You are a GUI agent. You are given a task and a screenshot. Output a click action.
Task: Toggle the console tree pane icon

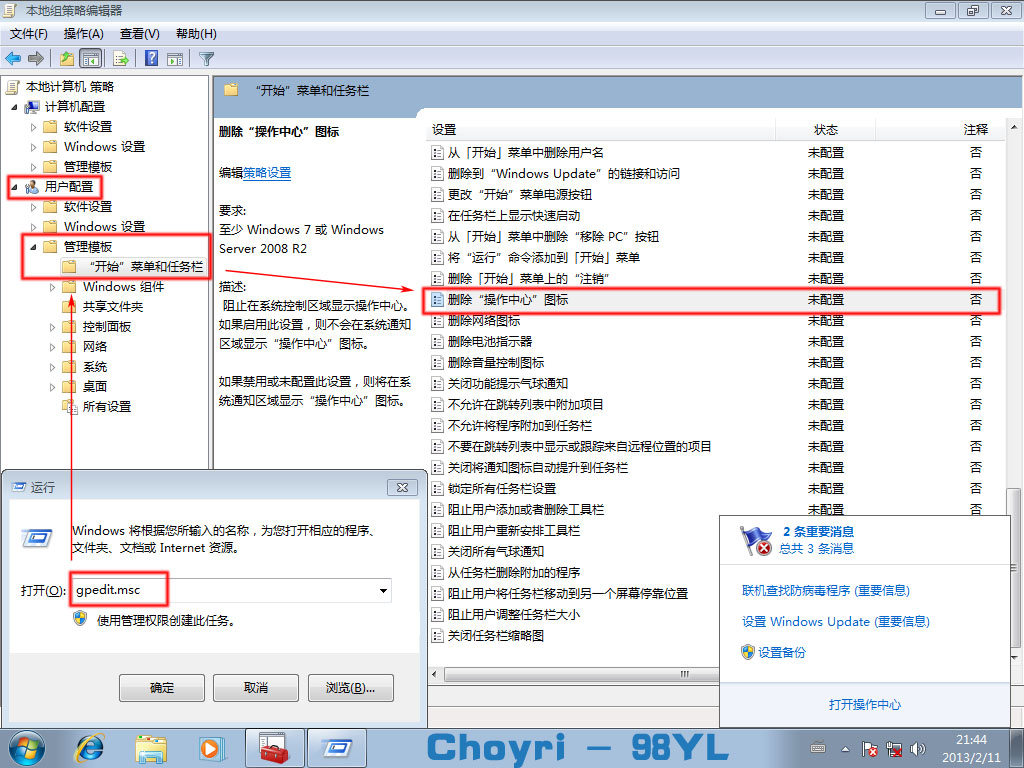tap(90, 57)
